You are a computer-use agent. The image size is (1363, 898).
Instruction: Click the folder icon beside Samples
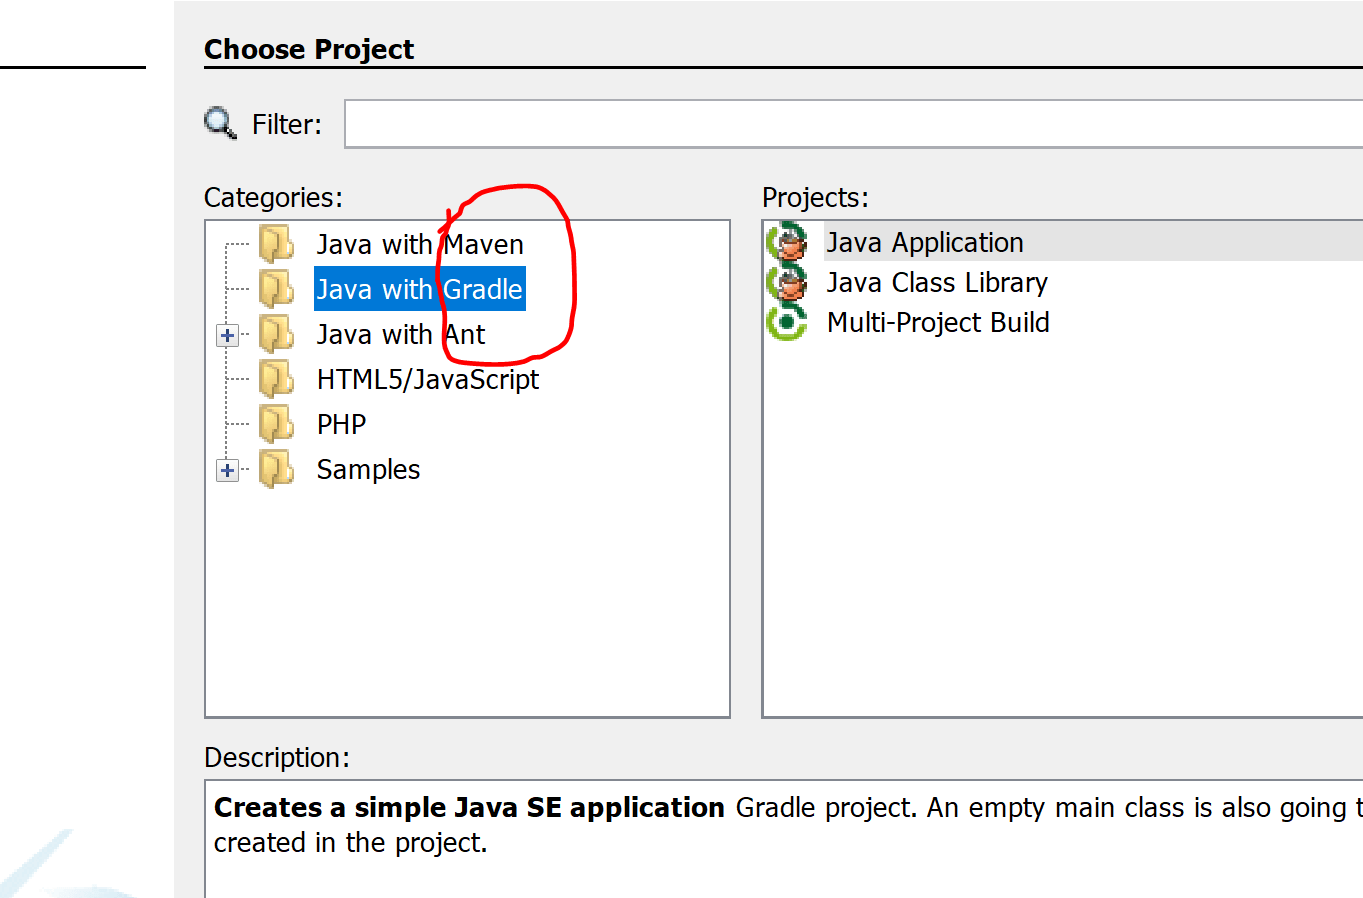coord(277,468)
